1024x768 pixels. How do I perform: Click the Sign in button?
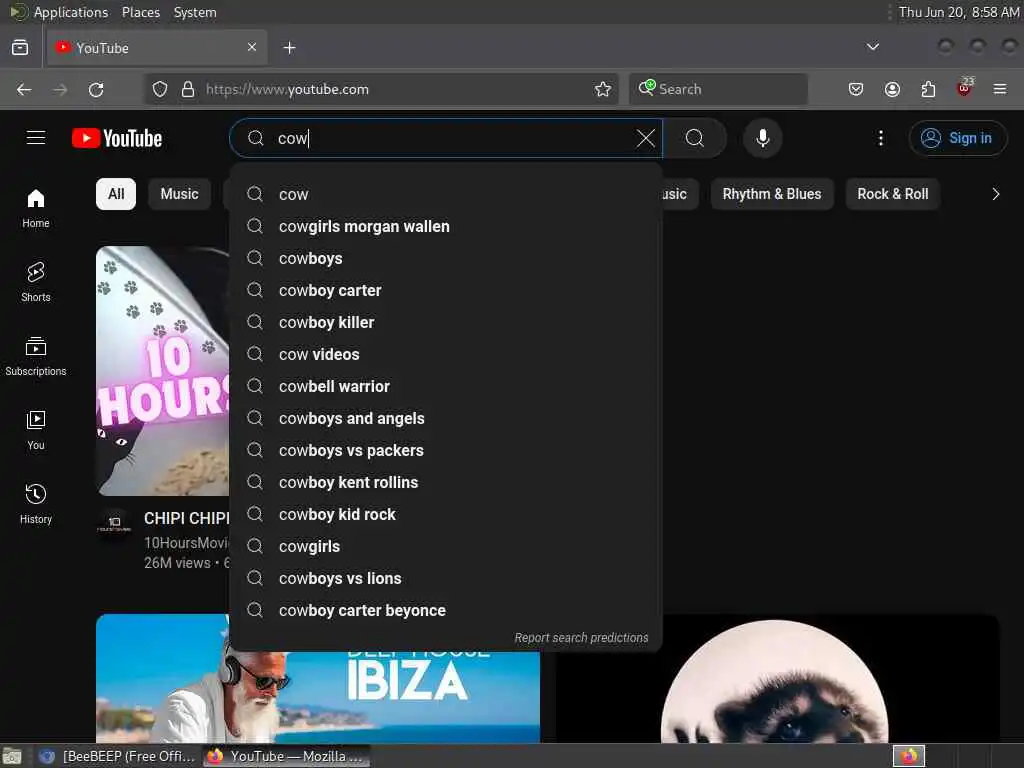tap(957, 138)
